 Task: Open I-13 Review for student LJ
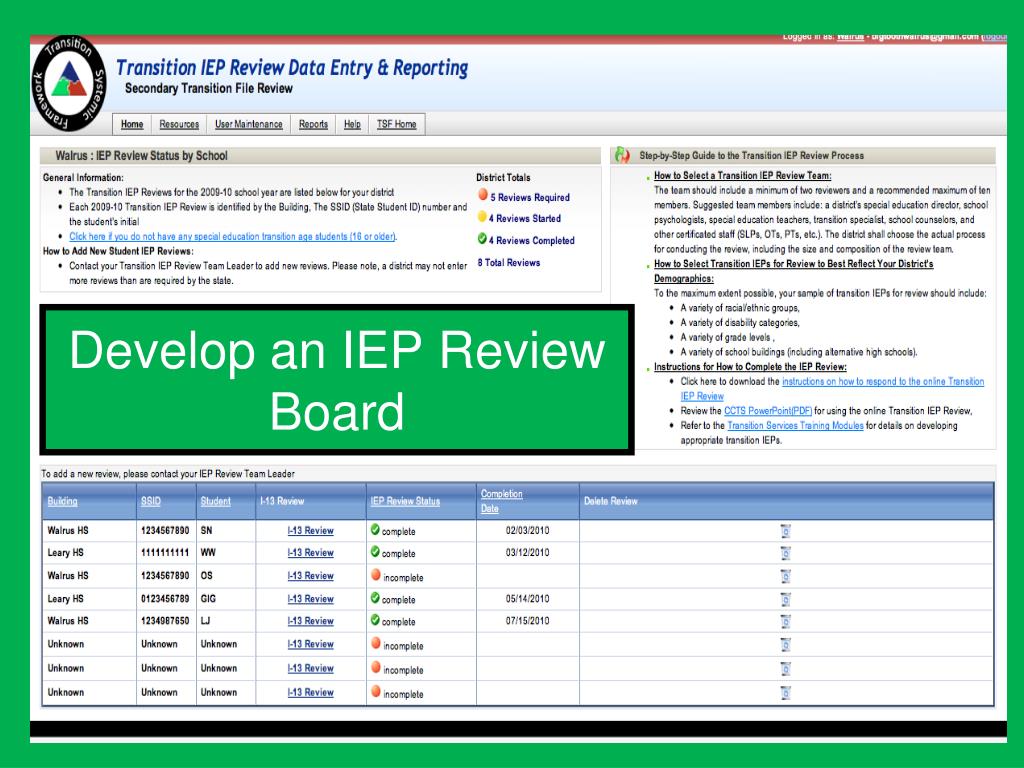(x=310, y=621)
